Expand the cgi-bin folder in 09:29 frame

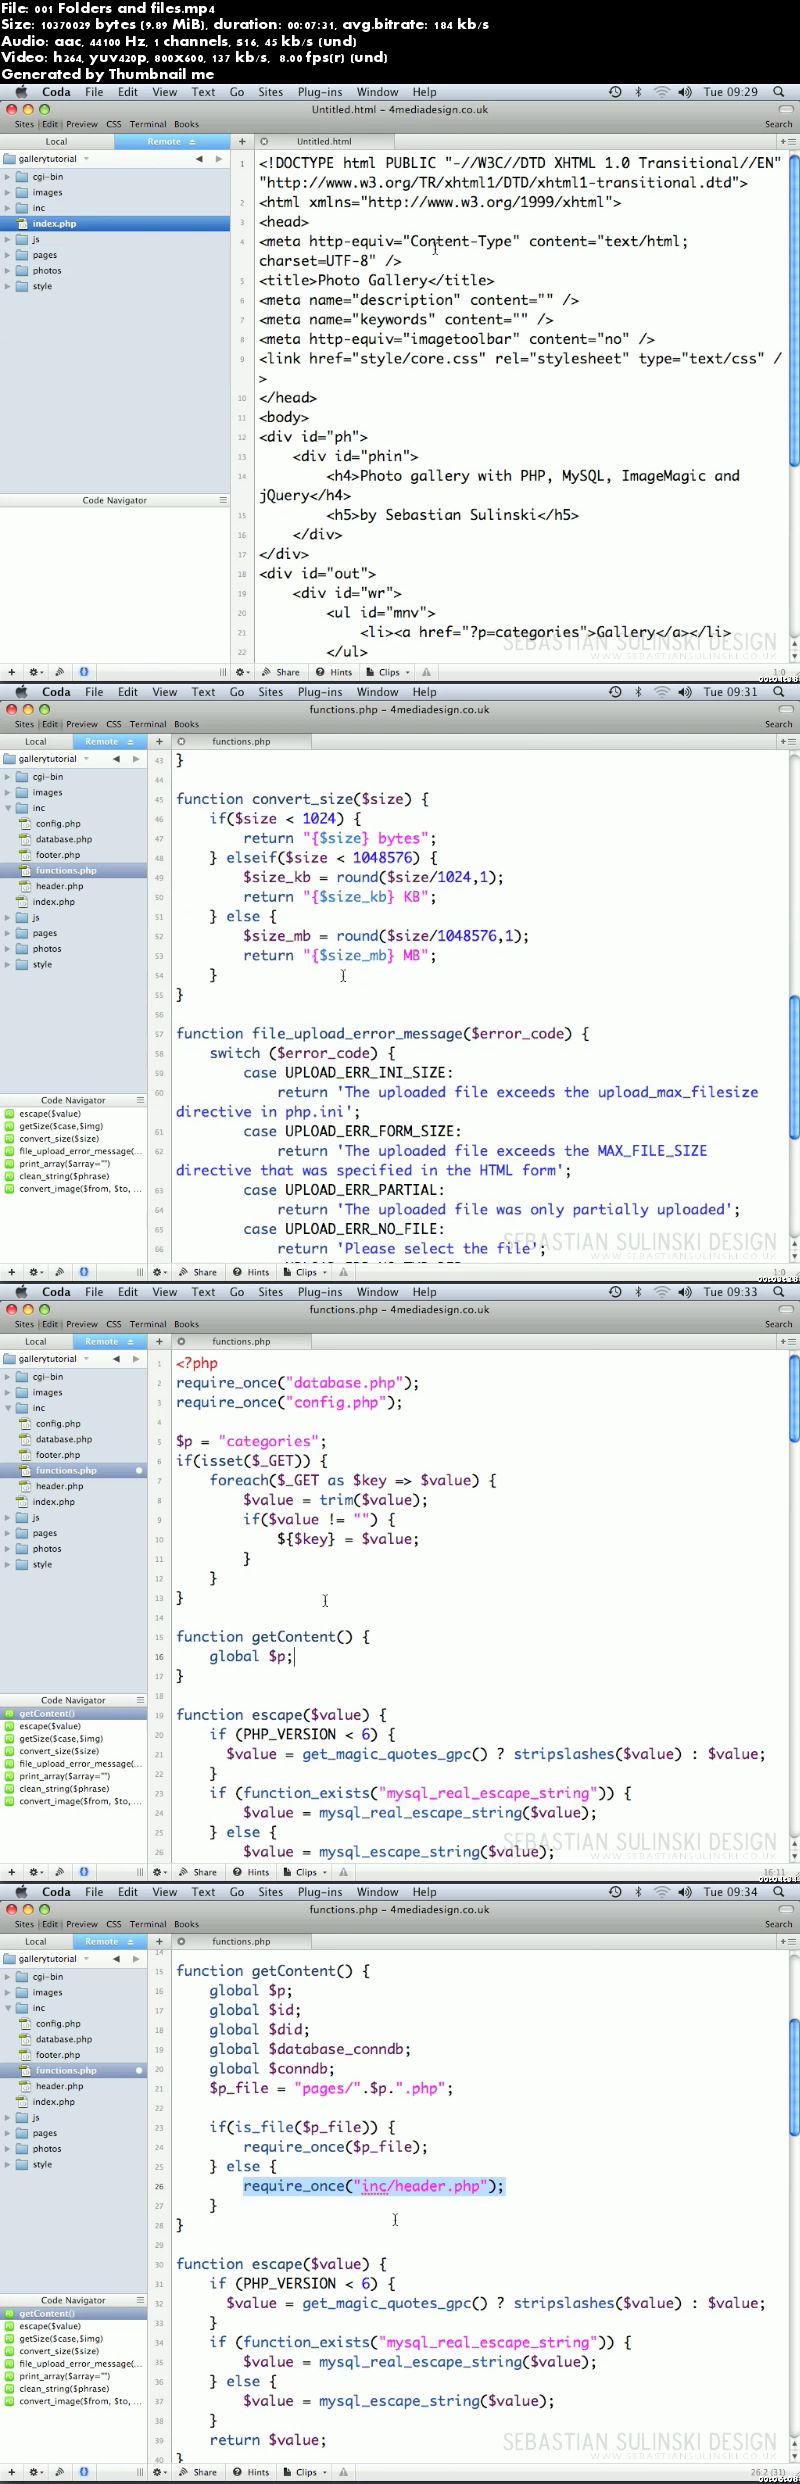coord(8,177)
